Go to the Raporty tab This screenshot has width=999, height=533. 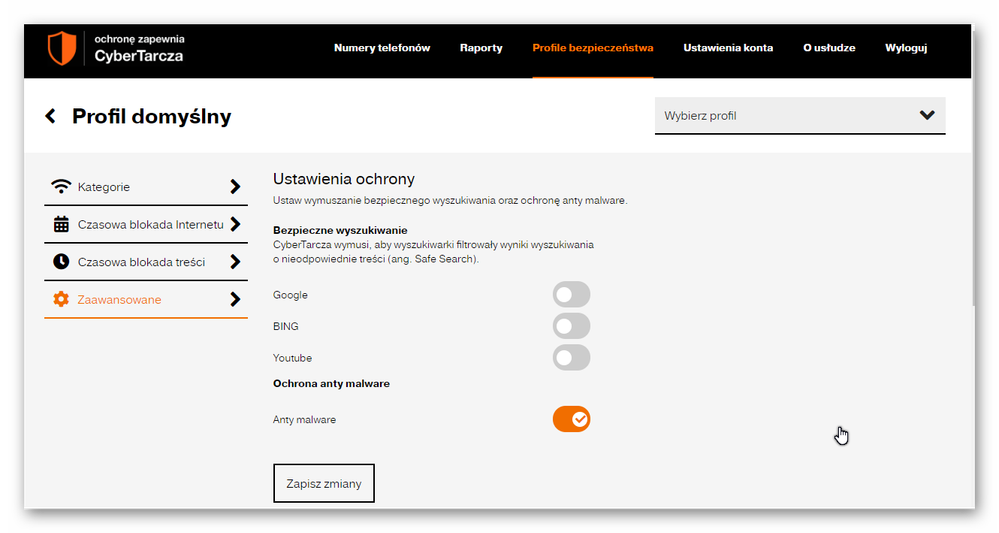click(481, 48)
